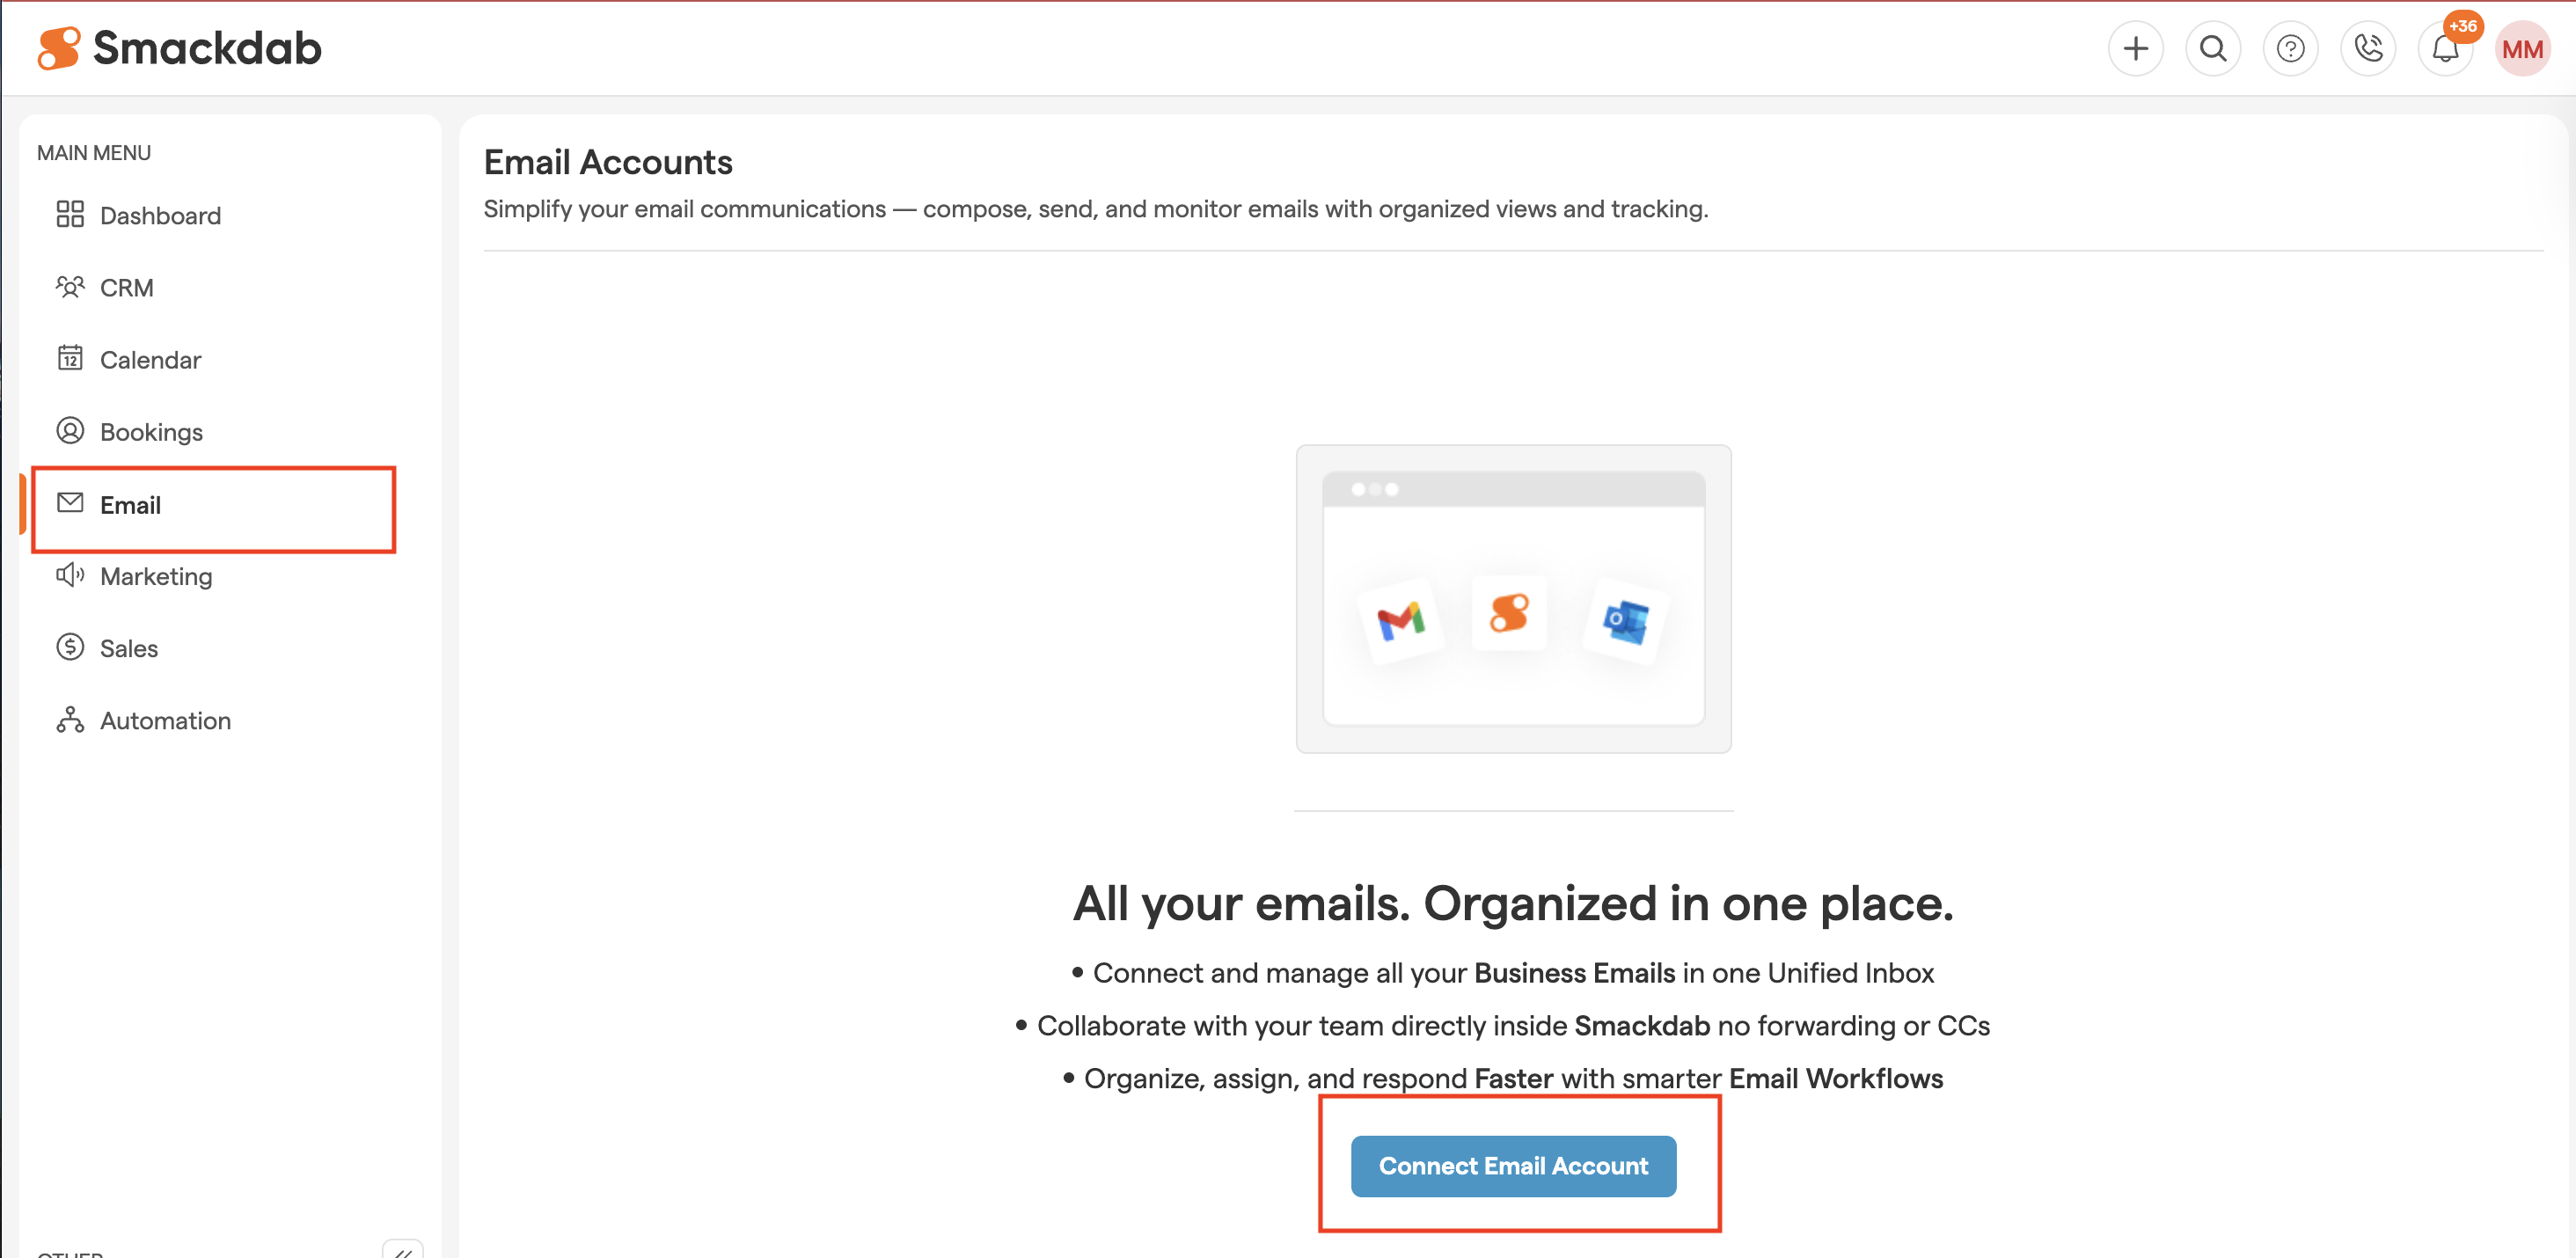Click the phone call icon
The height and width of the screenshot is (1258, 2576).
[x=2367, y=48]
